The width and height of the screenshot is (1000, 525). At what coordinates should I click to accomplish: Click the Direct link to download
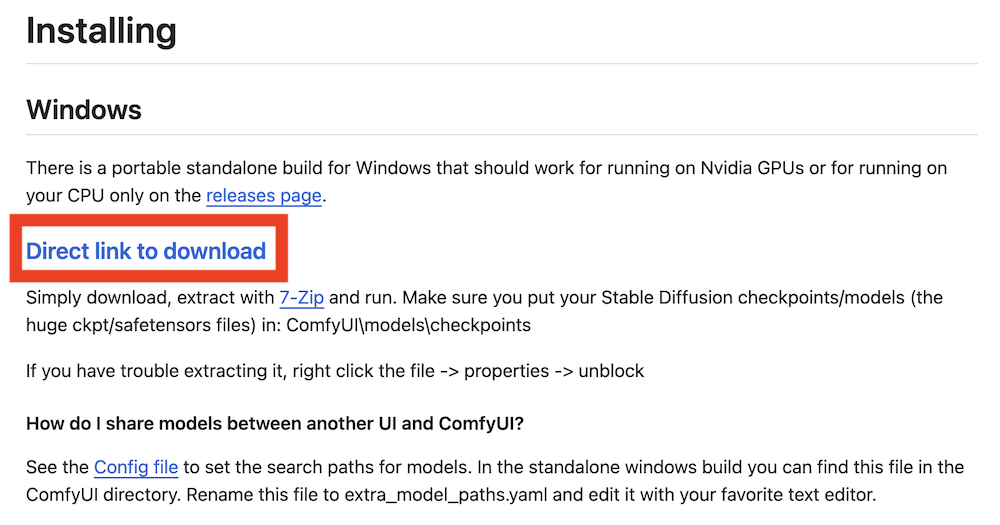[x=146, y=251]
